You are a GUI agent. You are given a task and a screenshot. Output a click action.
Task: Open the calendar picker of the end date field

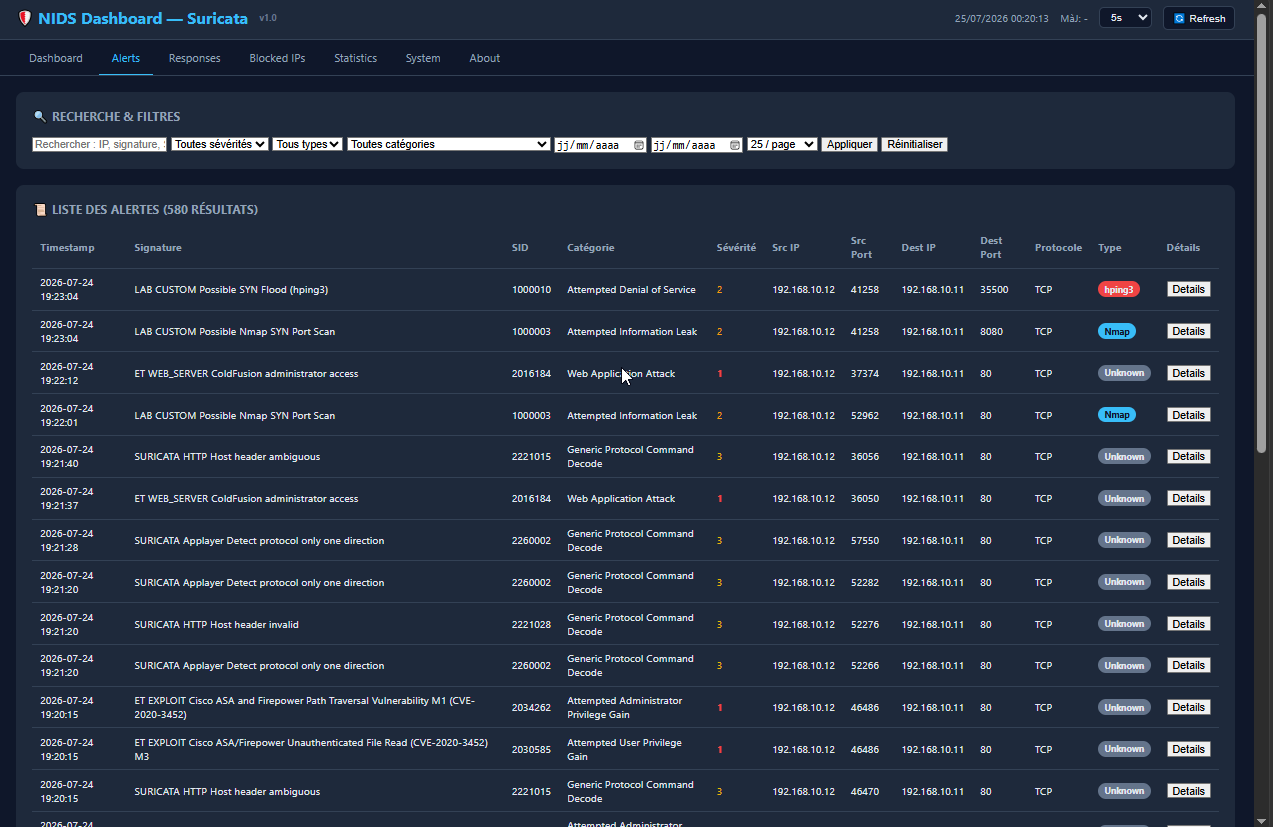coord(735,145)
